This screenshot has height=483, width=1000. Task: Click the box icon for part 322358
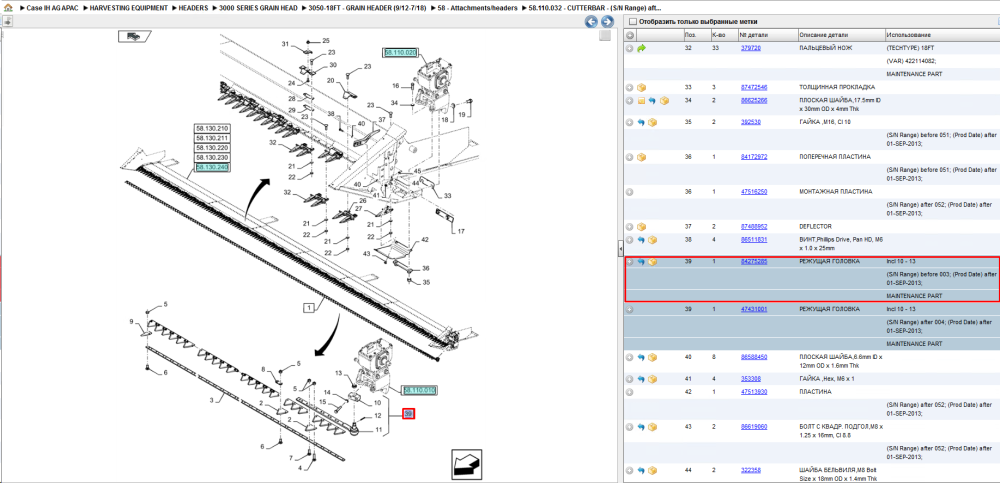click(652, 470)
